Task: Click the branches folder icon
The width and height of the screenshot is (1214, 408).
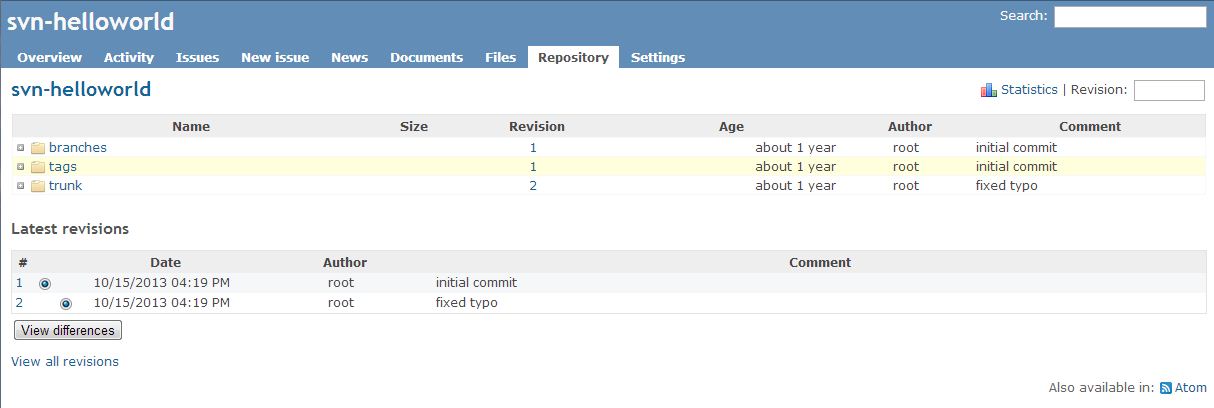Action: tap(38, 148)
